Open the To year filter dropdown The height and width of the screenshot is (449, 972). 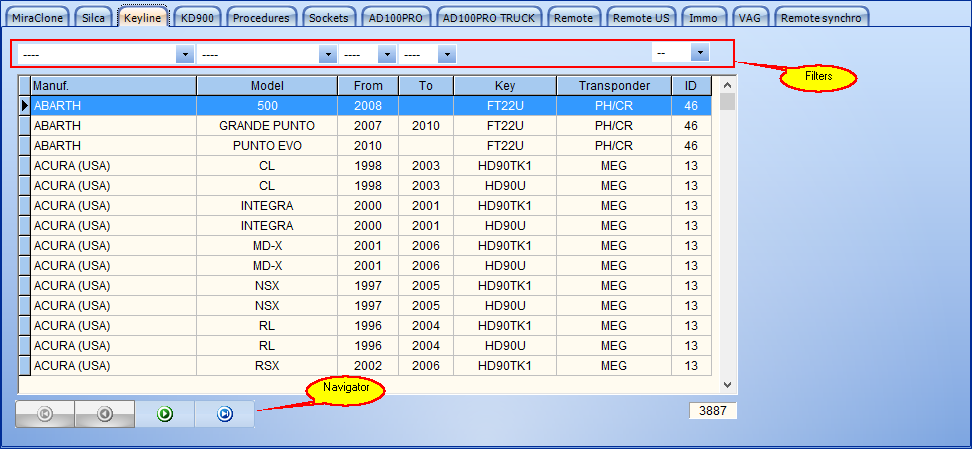(447, 55)
